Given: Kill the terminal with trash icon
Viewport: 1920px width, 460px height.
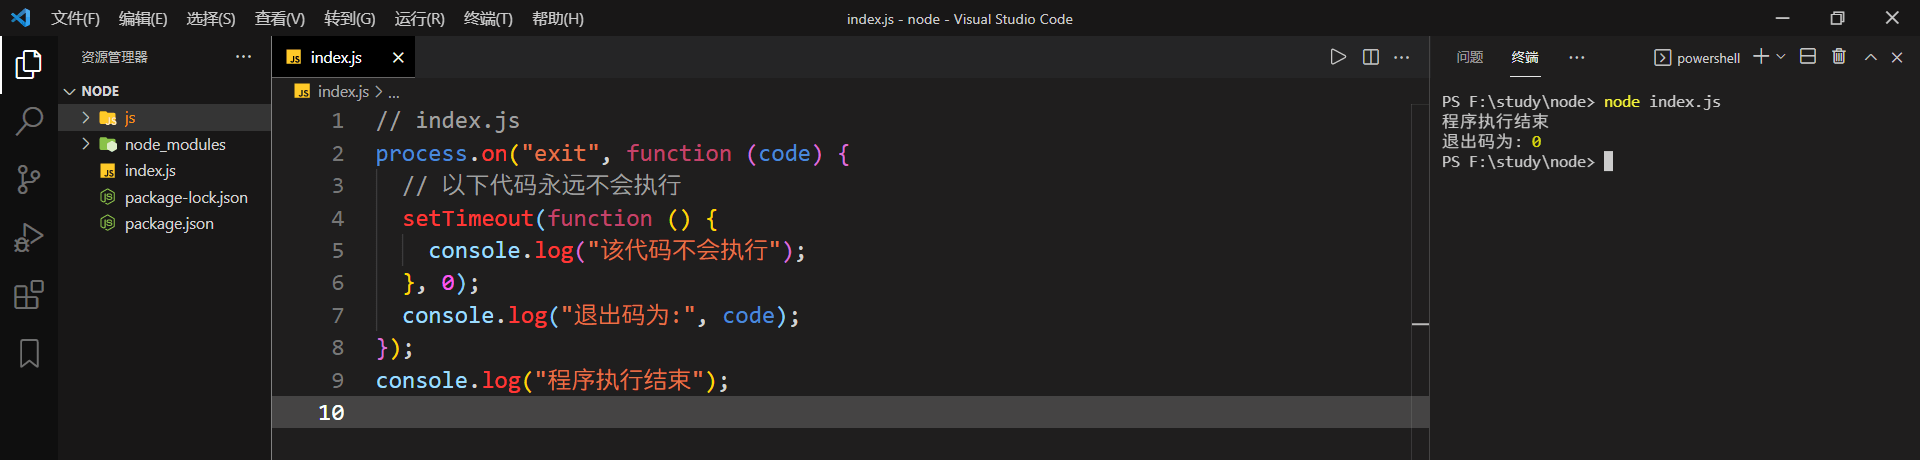Looking at the screenshot, I should (x=1838, y=57).
